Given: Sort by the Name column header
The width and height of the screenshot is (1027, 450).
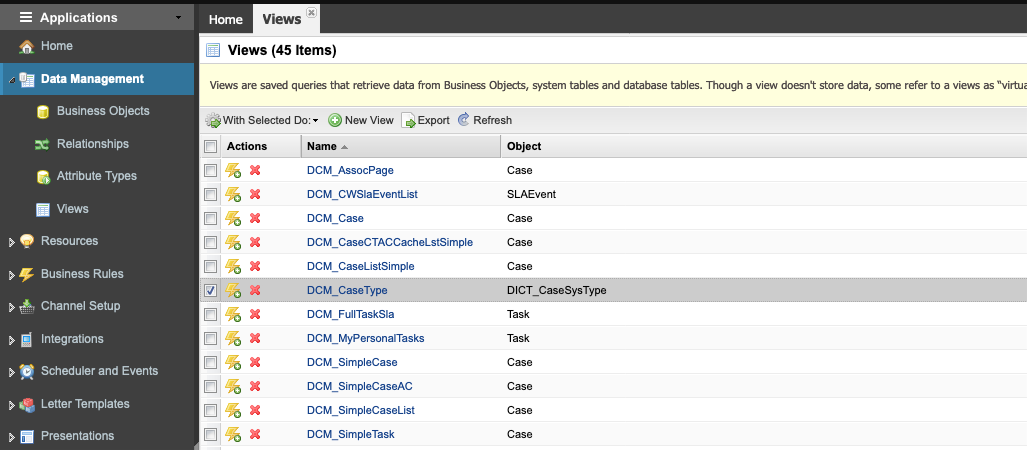Looking at the screenshot, I should [x=401, y=146].
